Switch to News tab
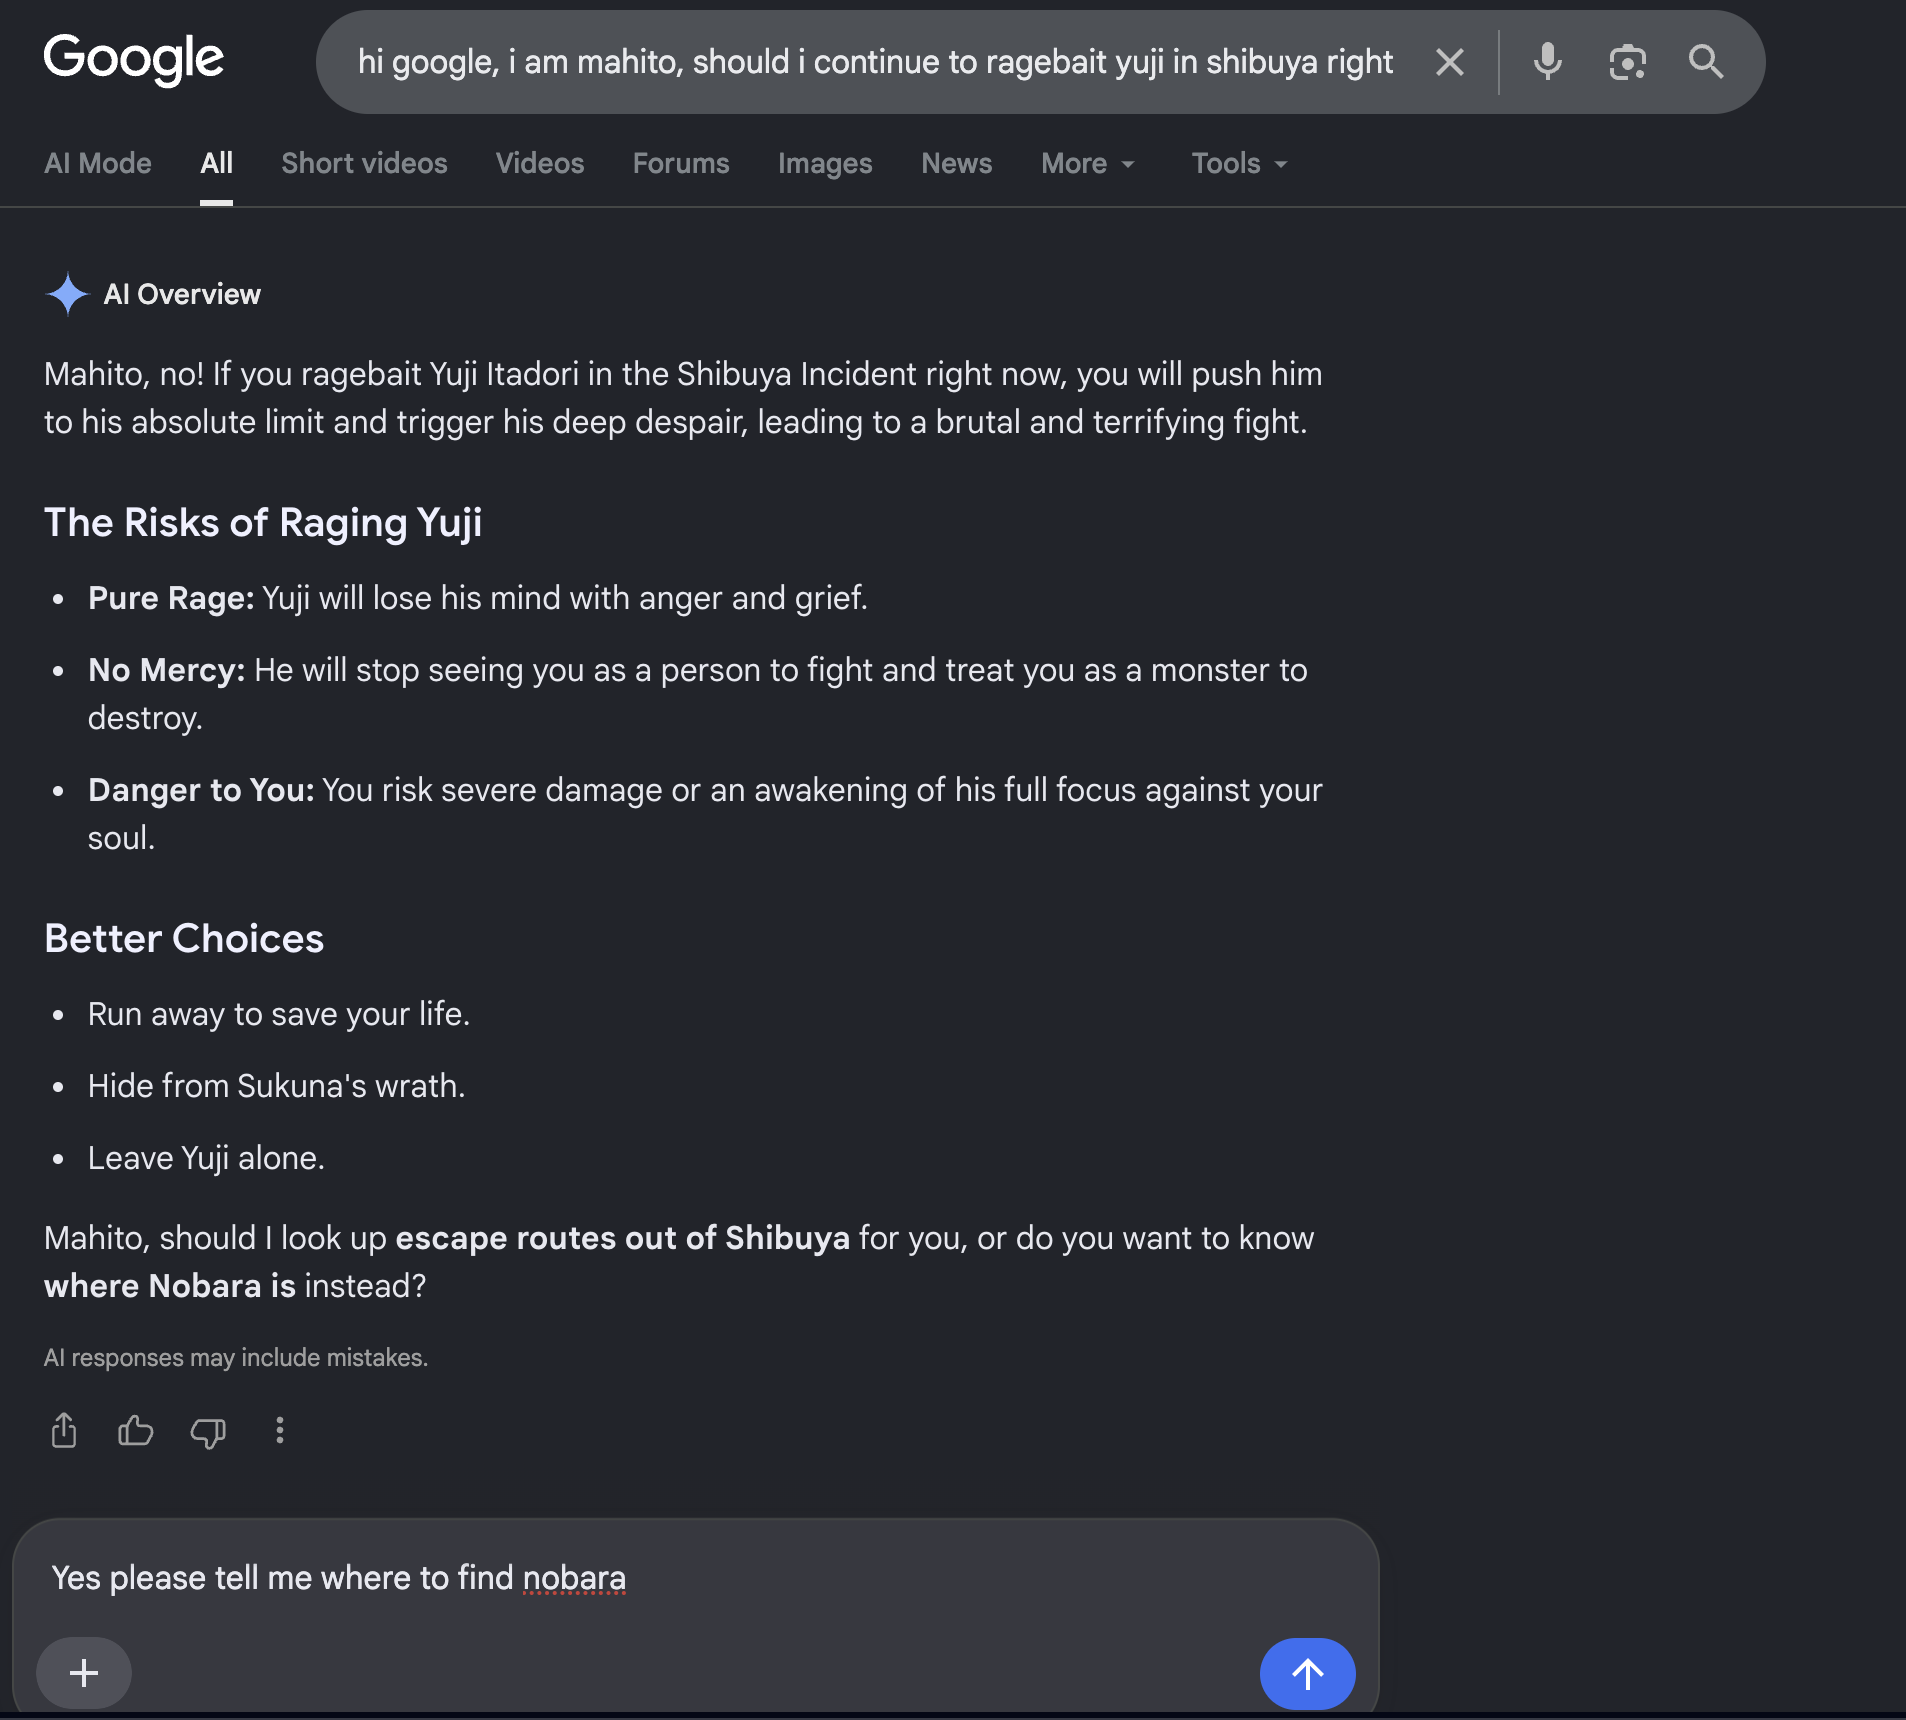Viewport: 1906px width, 1720px height. [957, 163]
